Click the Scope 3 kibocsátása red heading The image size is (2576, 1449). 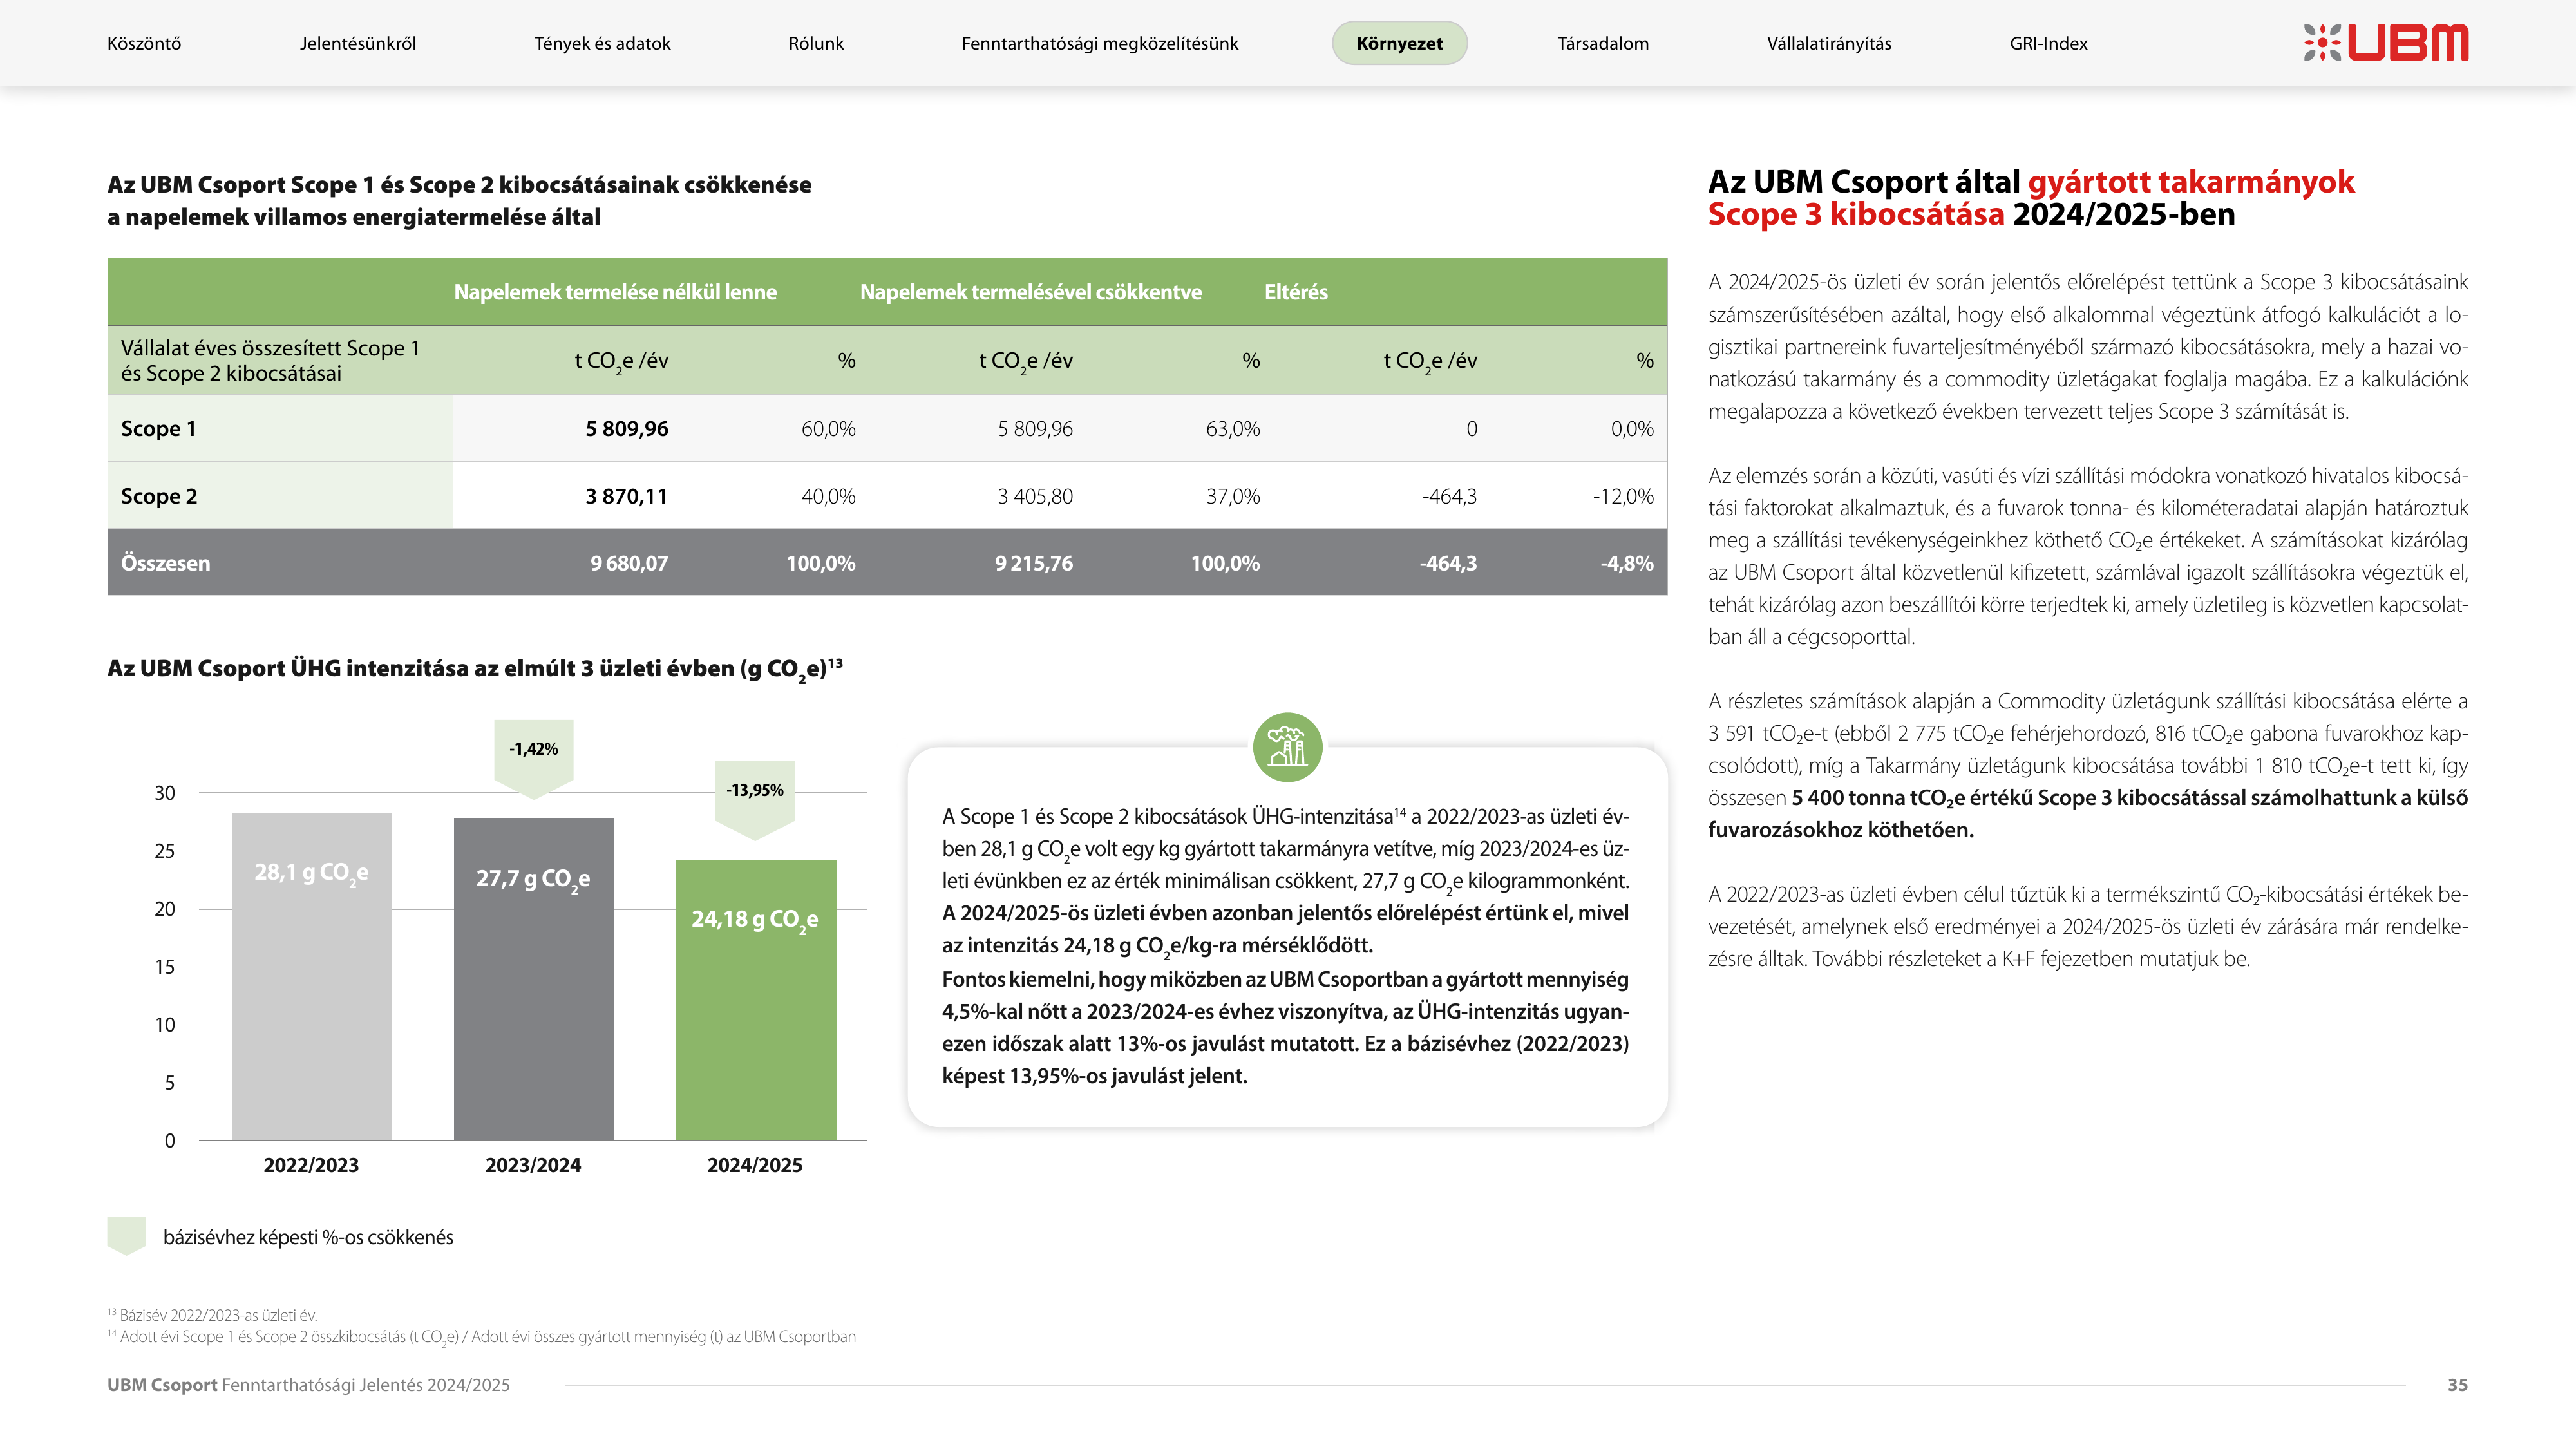coord(1856,214)
